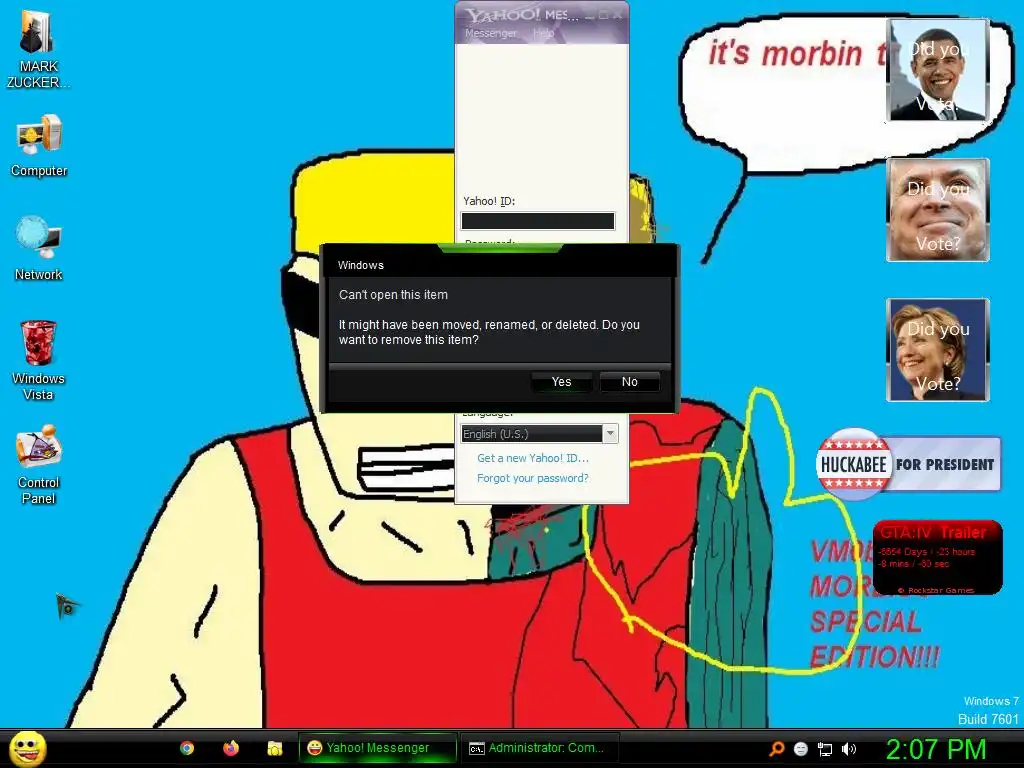Launch Firefox from the taskbar
The image size is (1024, 768).
pos(231,748)
